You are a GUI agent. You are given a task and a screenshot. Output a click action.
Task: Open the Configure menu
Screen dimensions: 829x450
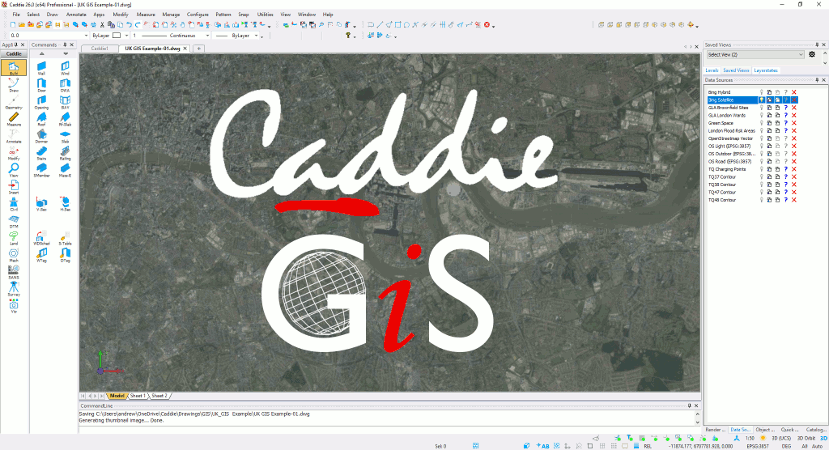click(x=197, y=14)
